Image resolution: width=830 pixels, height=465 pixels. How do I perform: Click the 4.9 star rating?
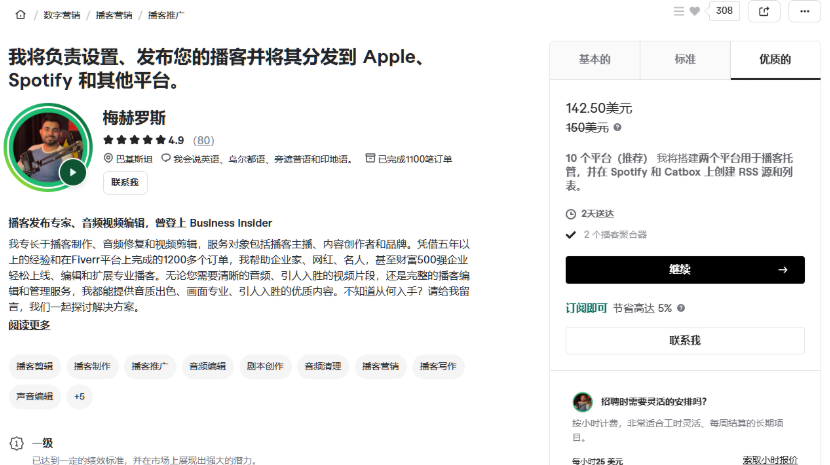point(176,140)
